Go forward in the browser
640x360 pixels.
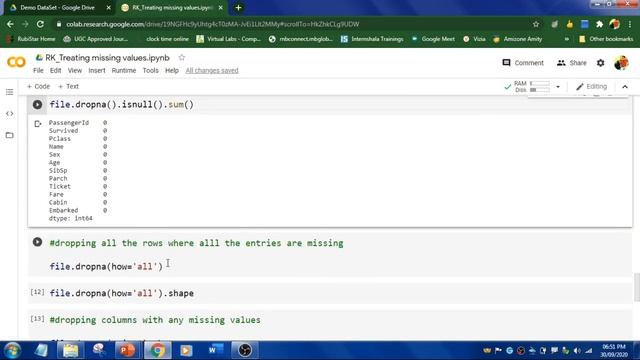pos(25,24)
